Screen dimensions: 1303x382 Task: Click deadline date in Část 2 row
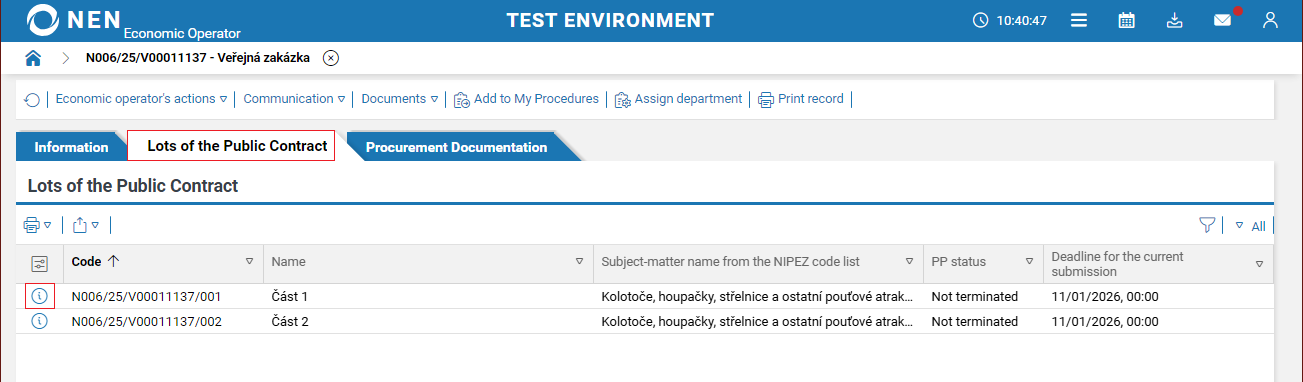[x=1104, y=322]
